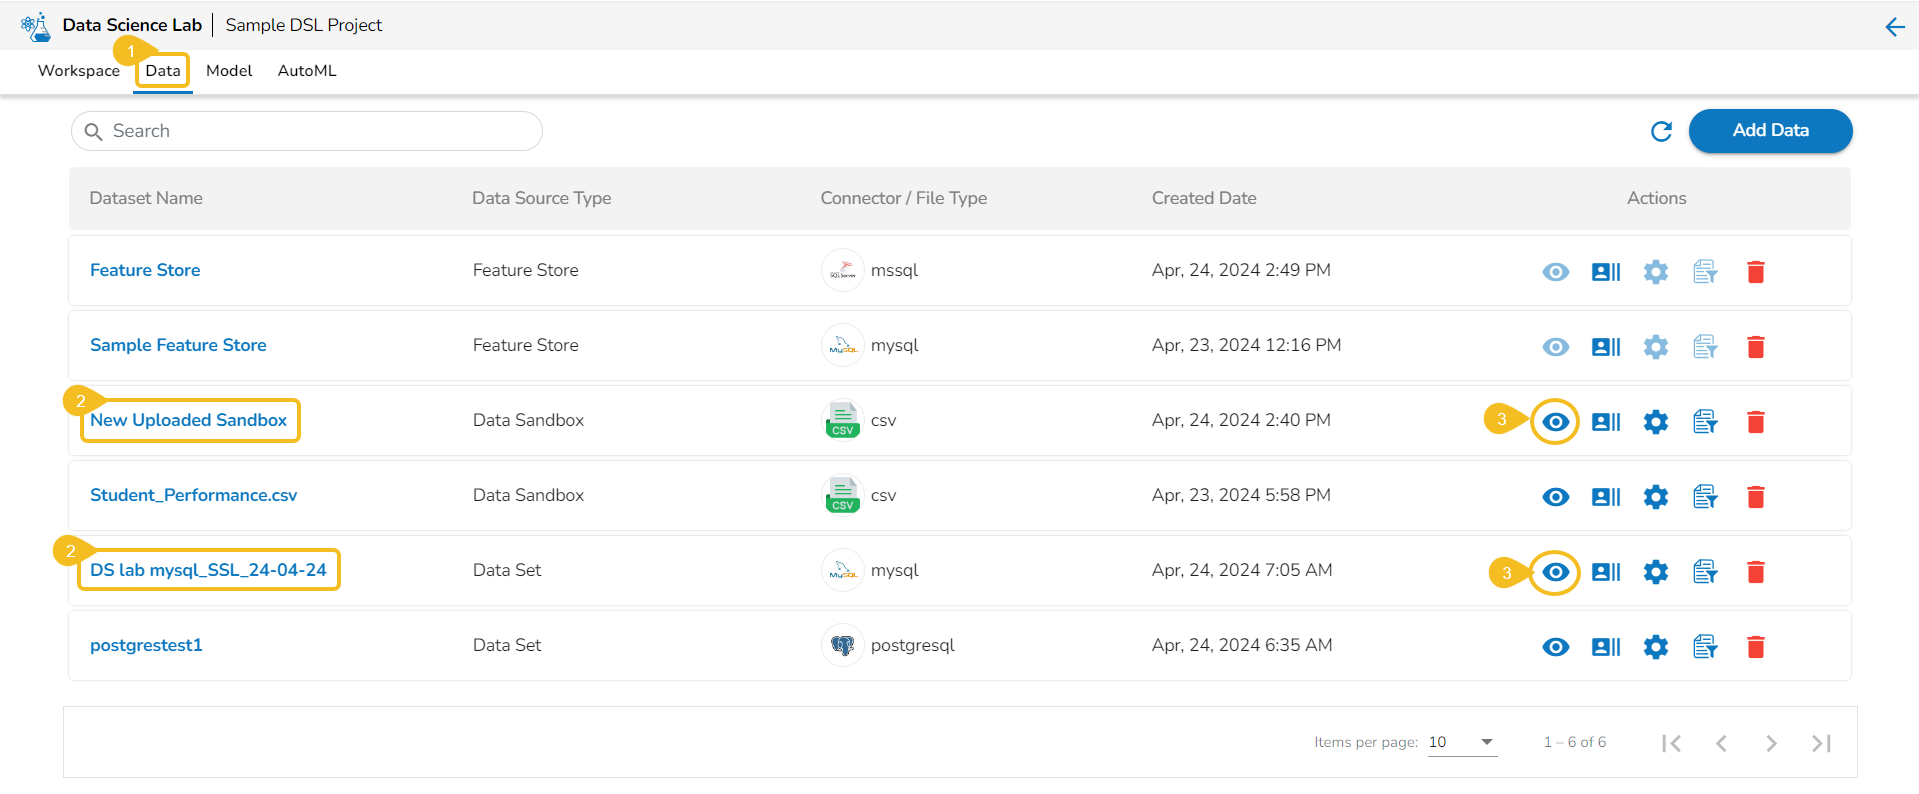Click the refresh icon beside Add Data
Viewport: 1919px width, 794px height.
[x=1661, y=131]
